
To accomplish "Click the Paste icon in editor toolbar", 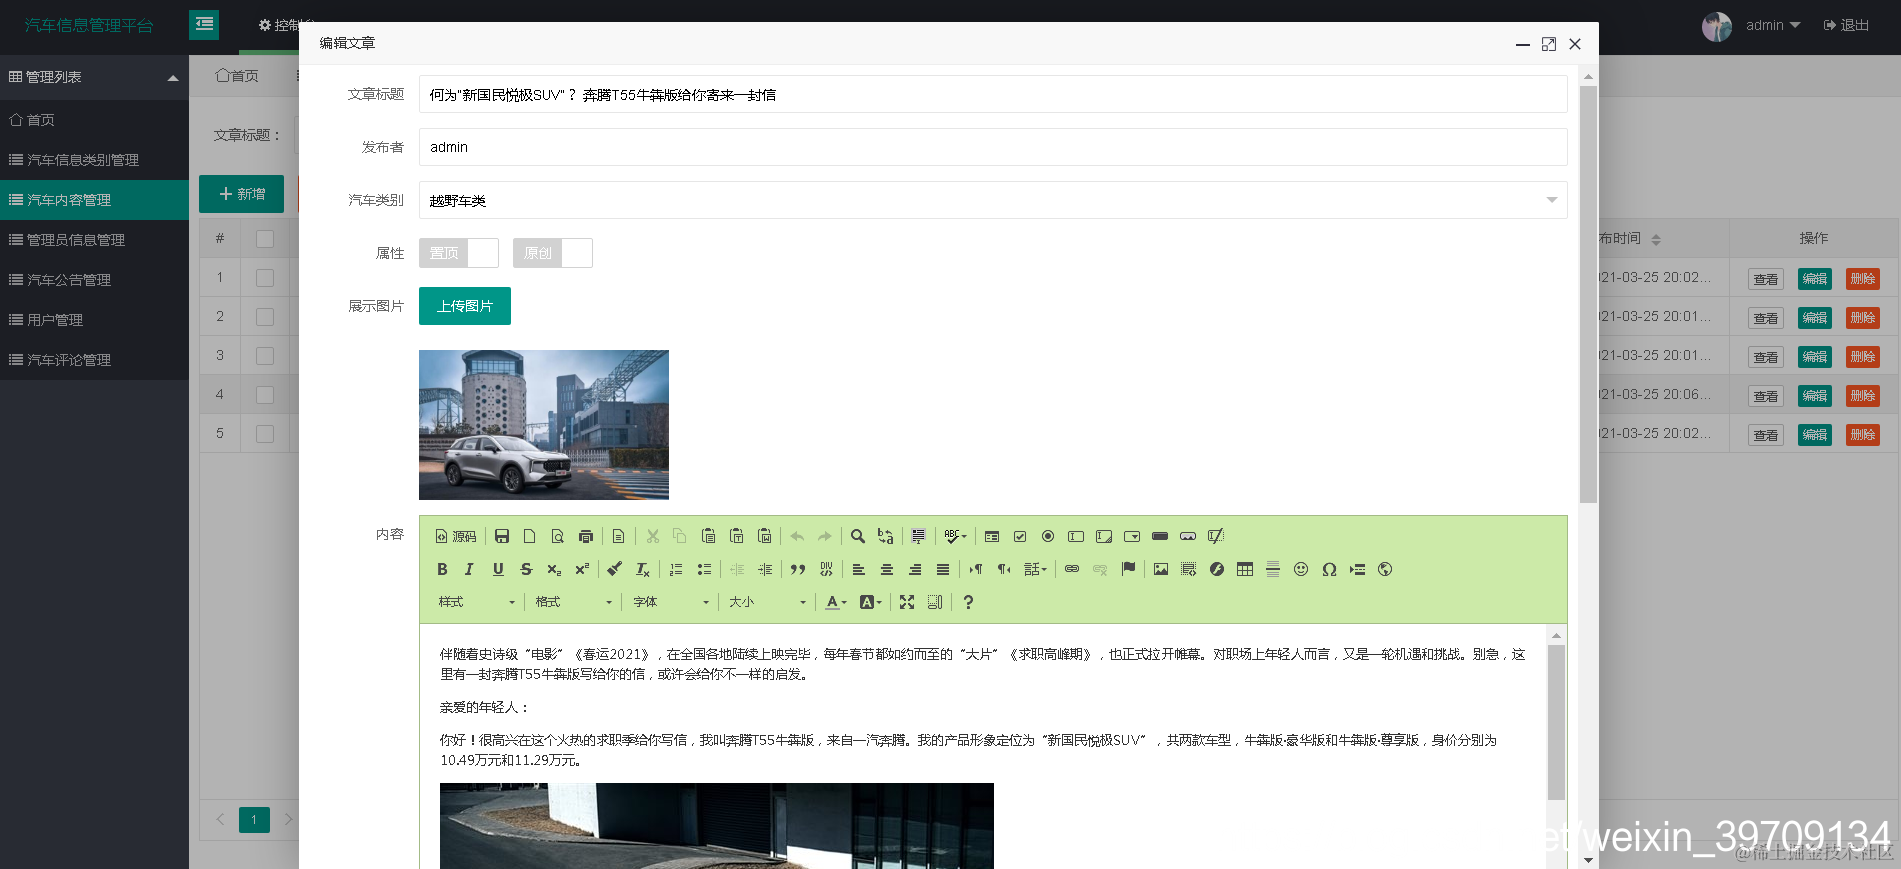I will [709, 537].
